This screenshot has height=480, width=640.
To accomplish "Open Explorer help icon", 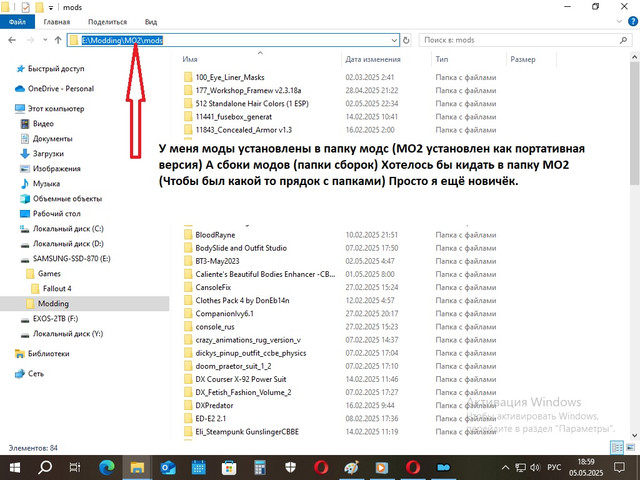I will pos(633,21).
